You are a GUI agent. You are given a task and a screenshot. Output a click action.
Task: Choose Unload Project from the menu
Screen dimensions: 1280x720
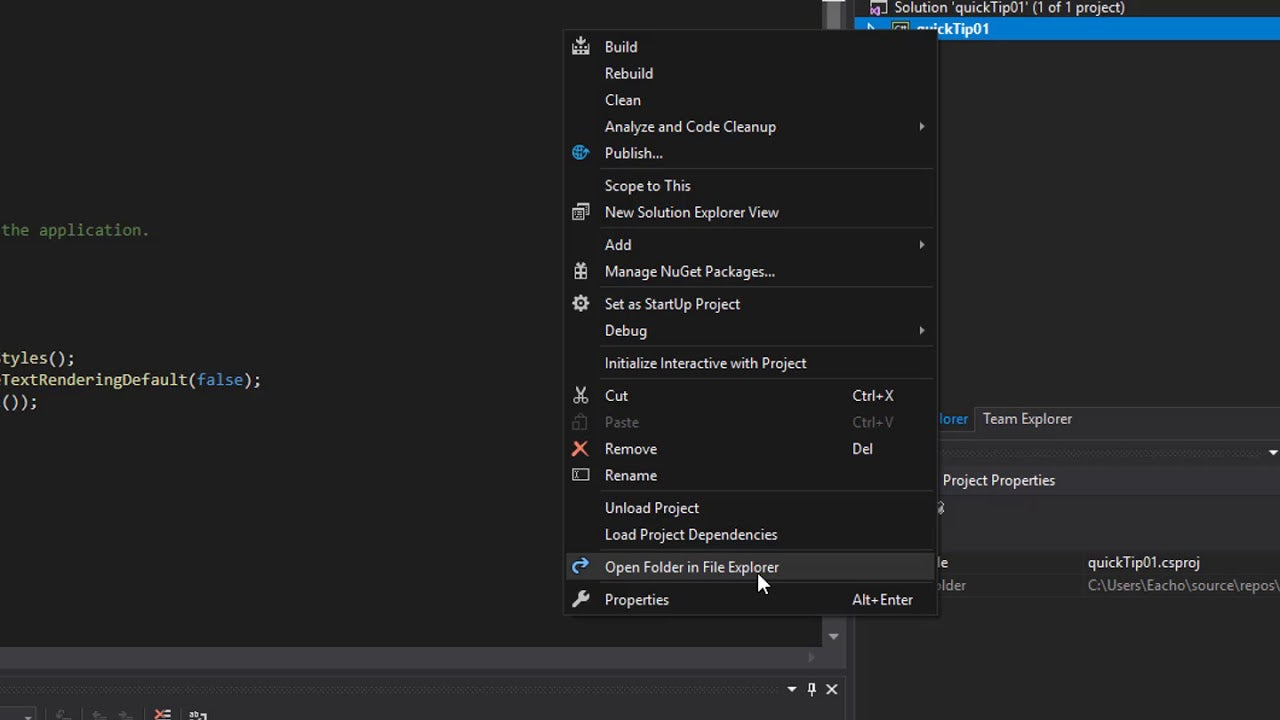[x=651, y=508]
